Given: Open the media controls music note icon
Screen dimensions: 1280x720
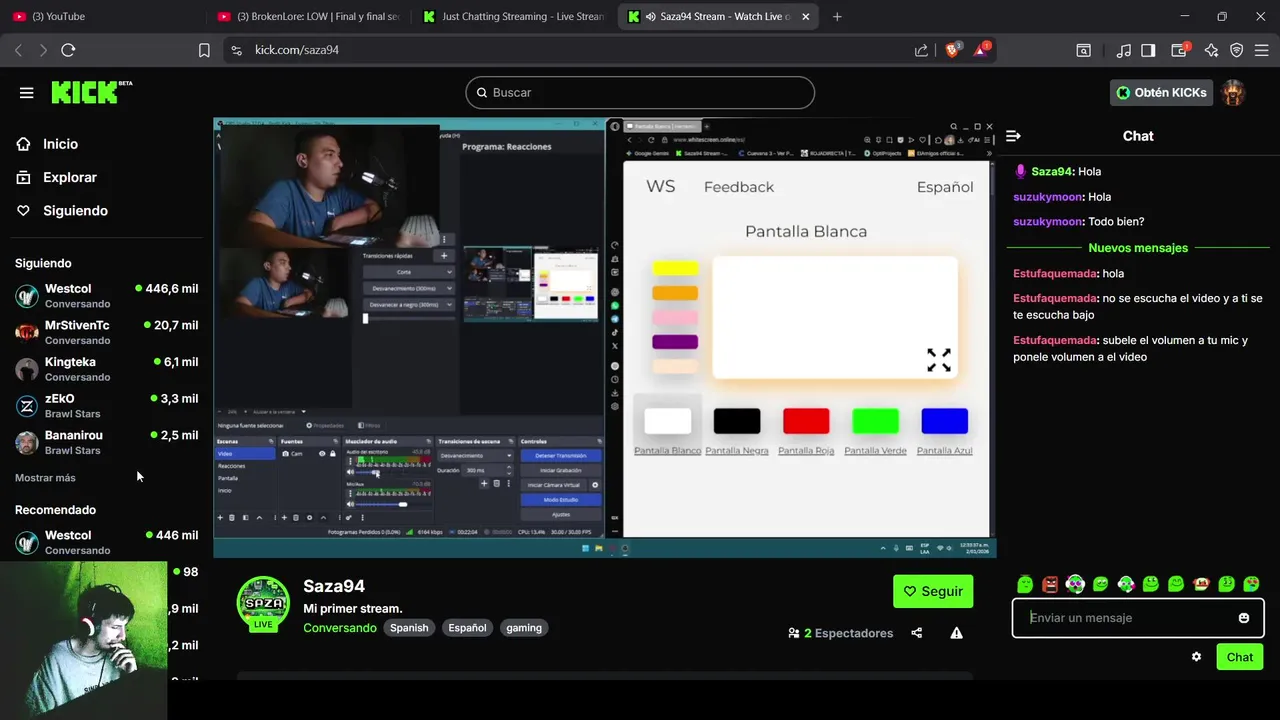Looking at the screenshot, I should [x=1124, y=50].
